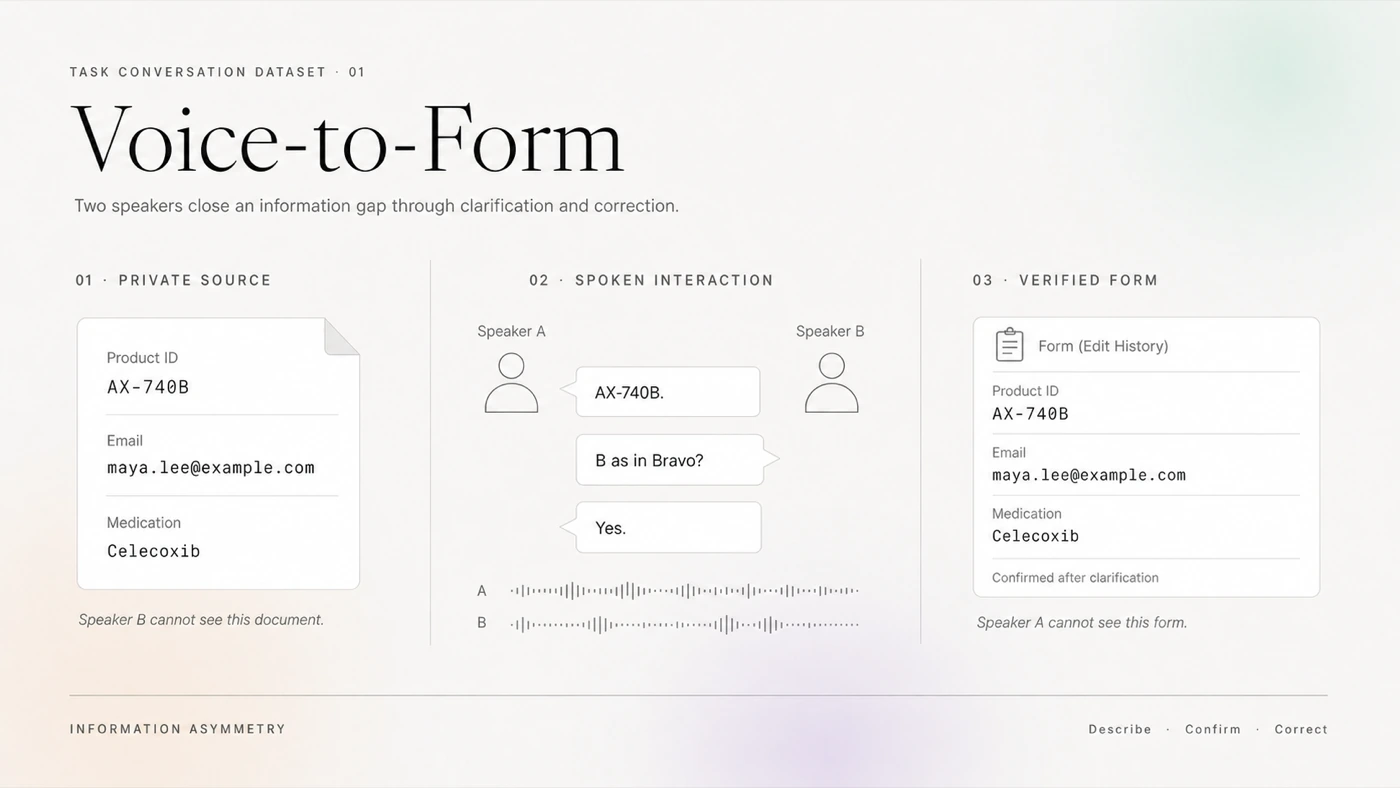Screen dimensions: 1400x788
Task: Click the Voice-to-Form title
Action: [x=348, y=138]
